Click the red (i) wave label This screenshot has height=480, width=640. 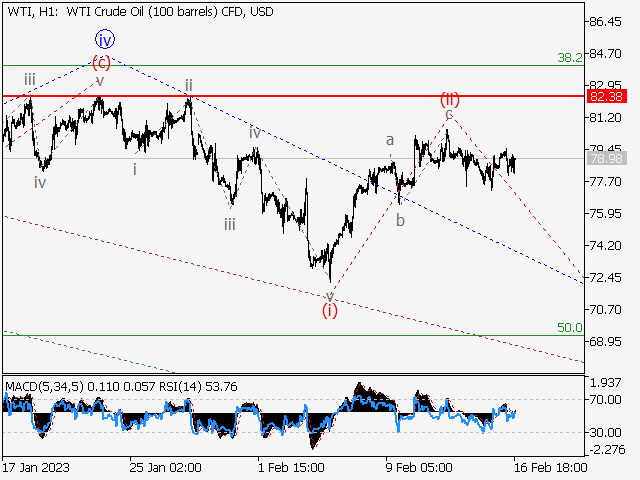coord(330,311)
